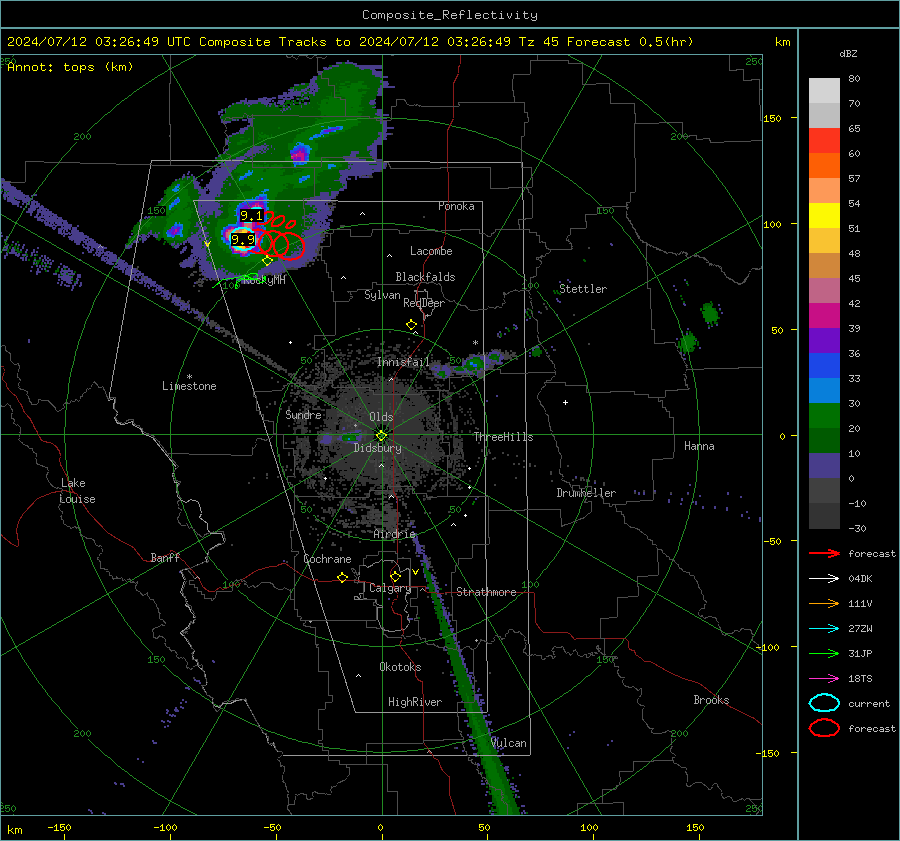Pick the bright green 30-20 dBZ band
This screenshot has height=841, width=900.
pyautogui.click(x=824, y=416)
